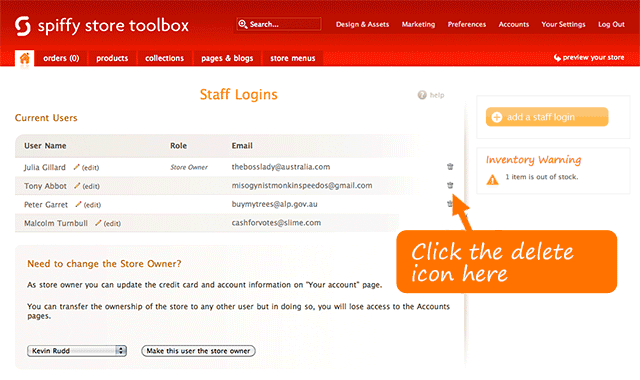Click pencil icon next to Julia Gillard
640x380 pixels.
76,167
